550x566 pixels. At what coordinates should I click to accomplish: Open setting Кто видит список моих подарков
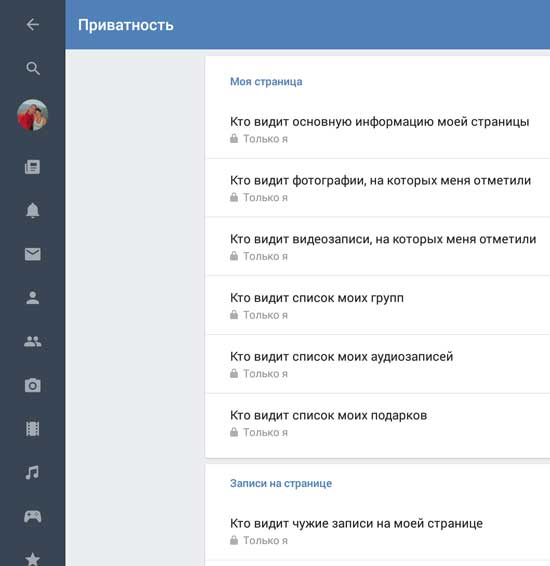377,423
